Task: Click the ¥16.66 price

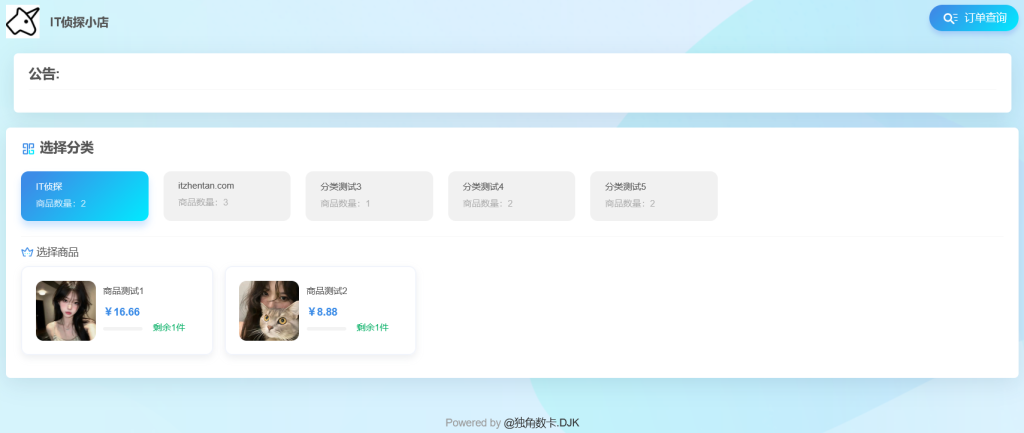Action: [x=122, y=312]
